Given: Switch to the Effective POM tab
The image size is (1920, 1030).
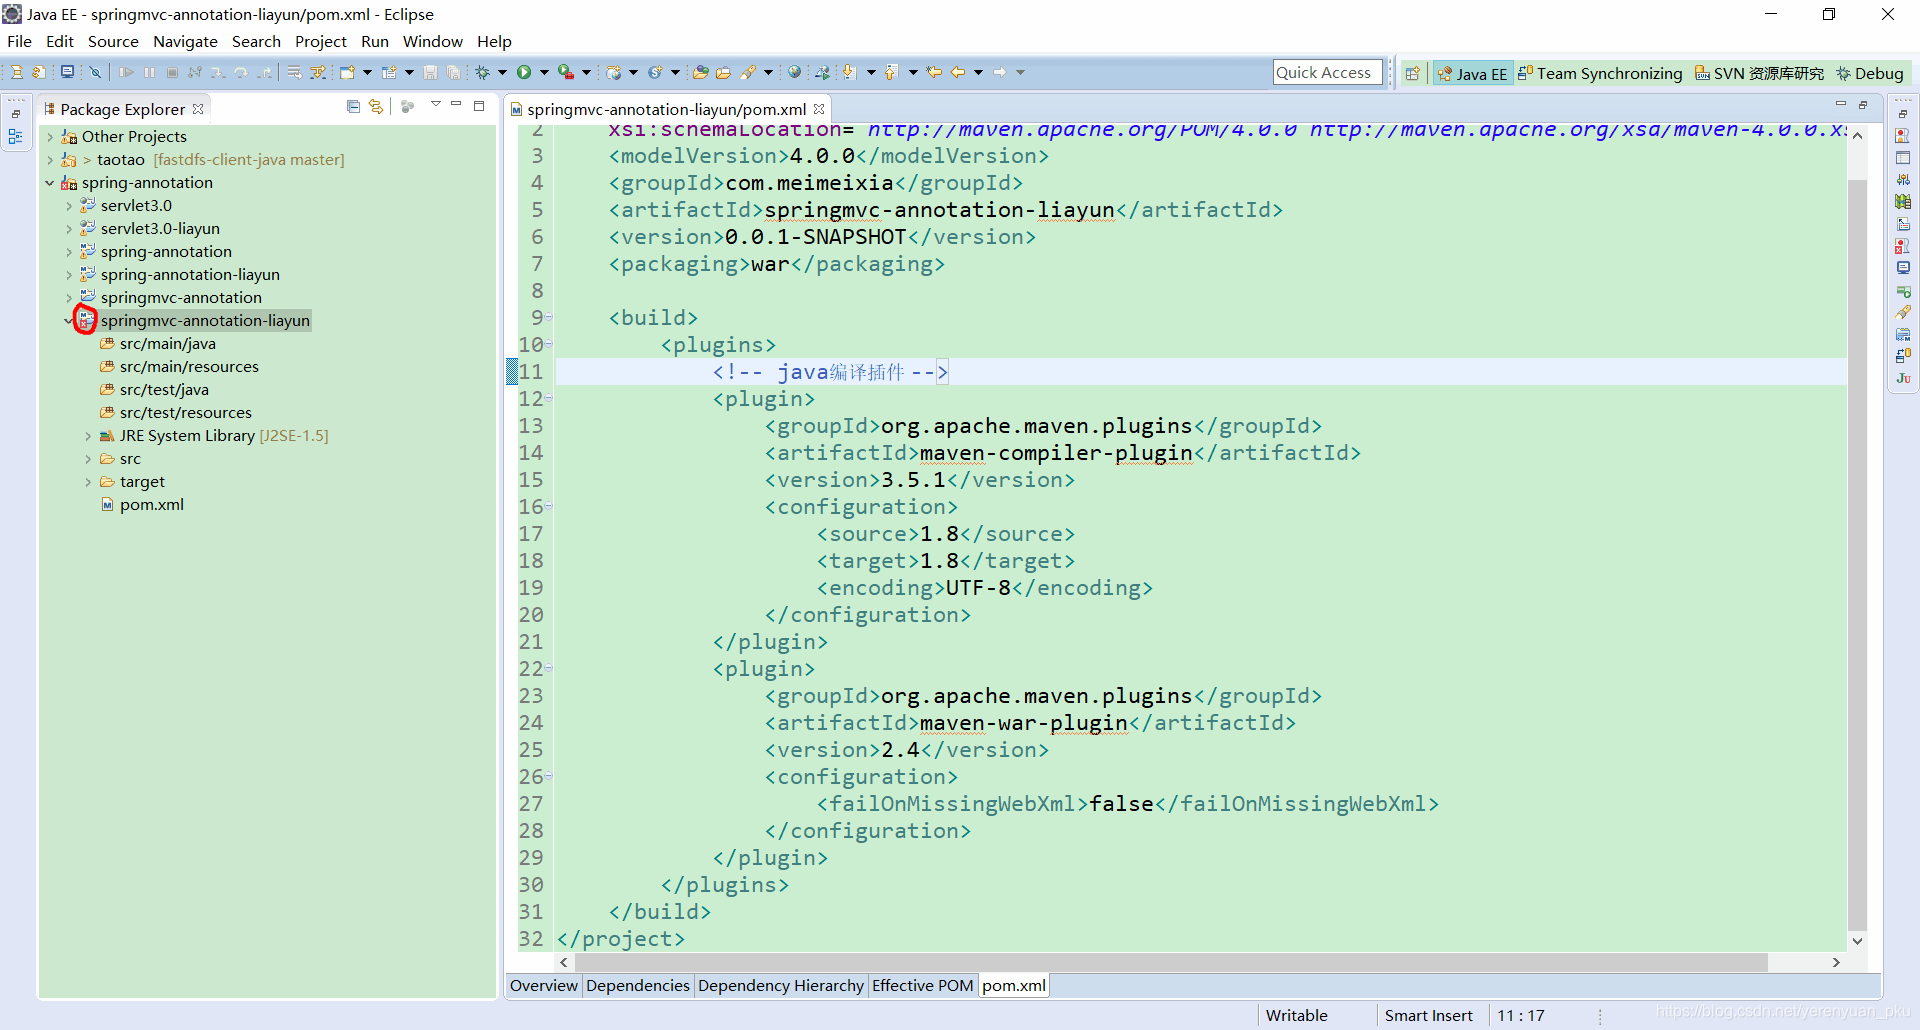Looking at the screenshot, I should (922, 986).
